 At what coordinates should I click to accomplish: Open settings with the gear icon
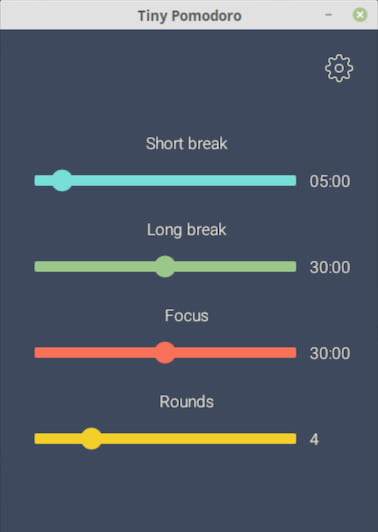[x=339, y=68]
